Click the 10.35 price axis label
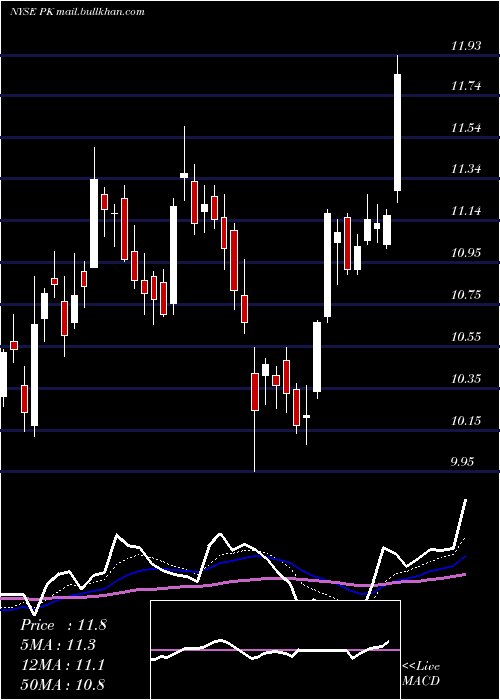The image size is (500, 700). click(x=466, y=379)
